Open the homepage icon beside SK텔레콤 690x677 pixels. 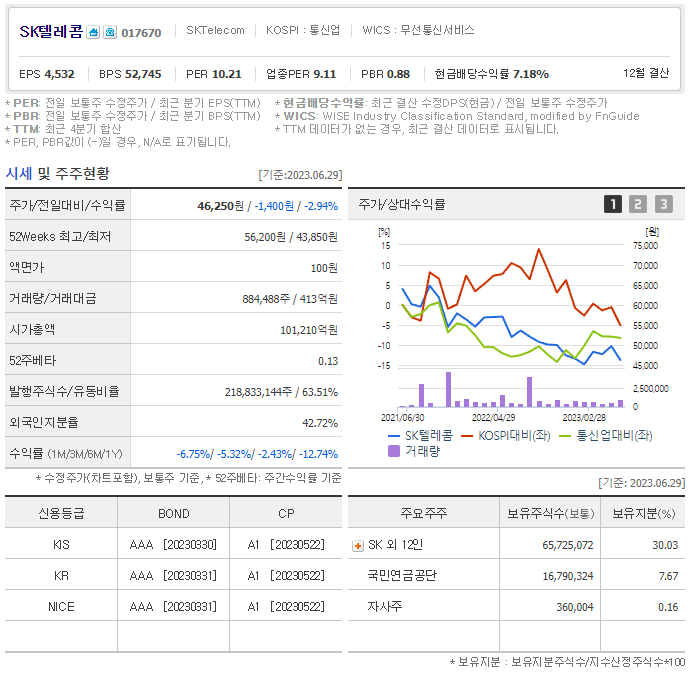pos(93,32)
